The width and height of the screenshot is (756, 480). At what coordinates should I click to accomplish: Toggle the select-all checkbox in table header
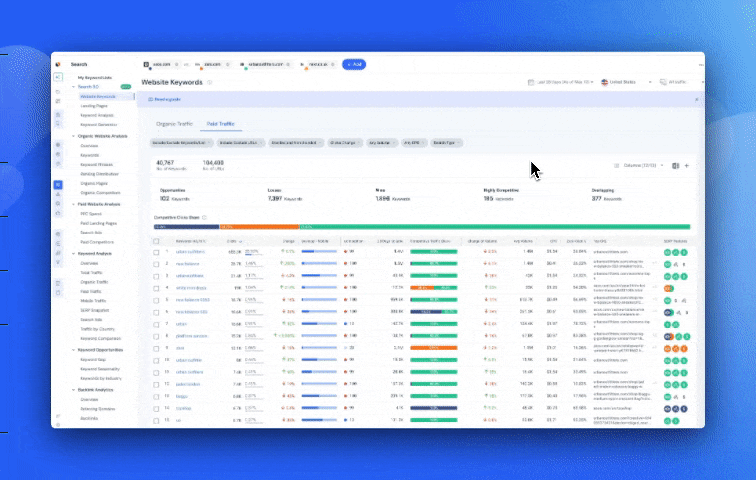156,242
